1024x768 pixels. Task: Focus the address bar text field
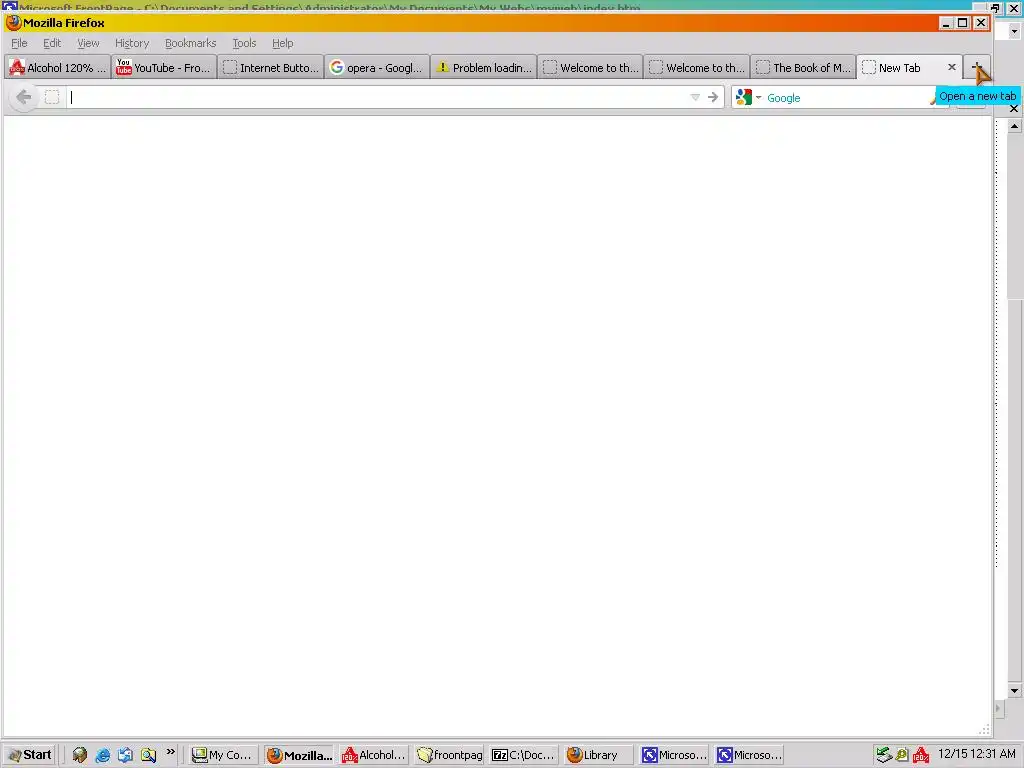point(377,97)
